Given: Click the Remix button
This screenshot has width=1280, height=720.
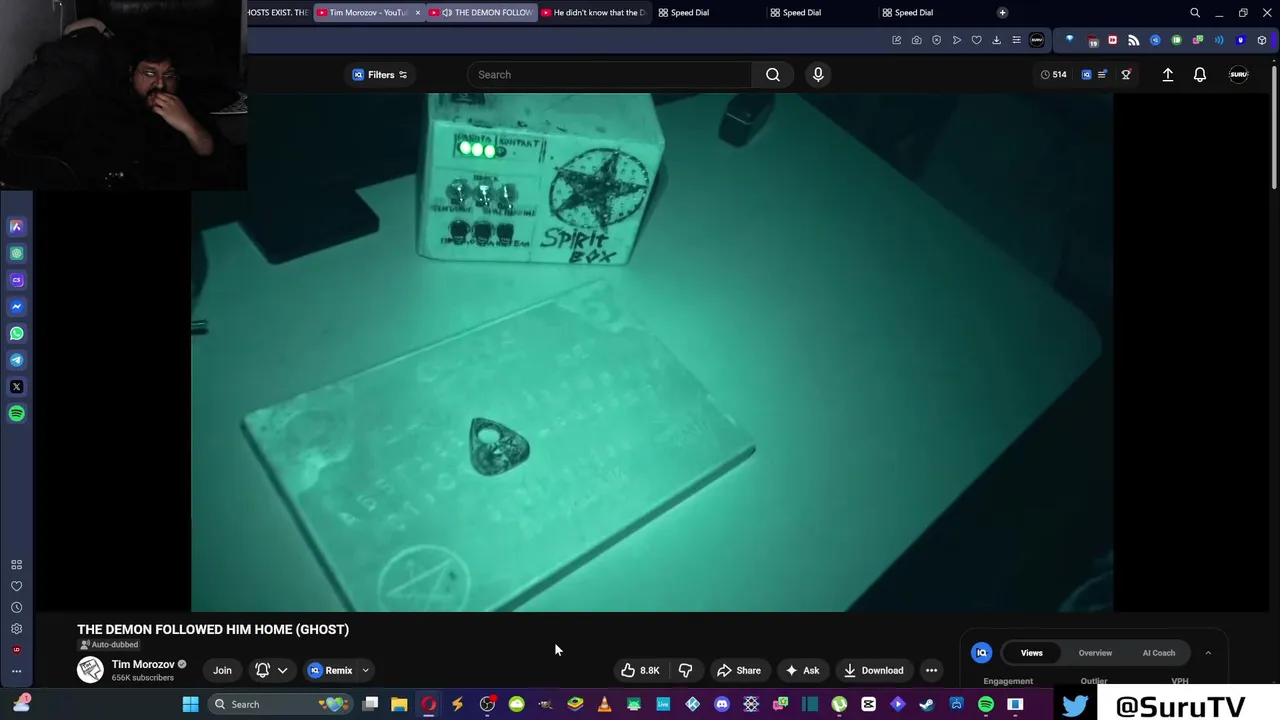Looking at the screenshot, I should click(x=331, y=671).
